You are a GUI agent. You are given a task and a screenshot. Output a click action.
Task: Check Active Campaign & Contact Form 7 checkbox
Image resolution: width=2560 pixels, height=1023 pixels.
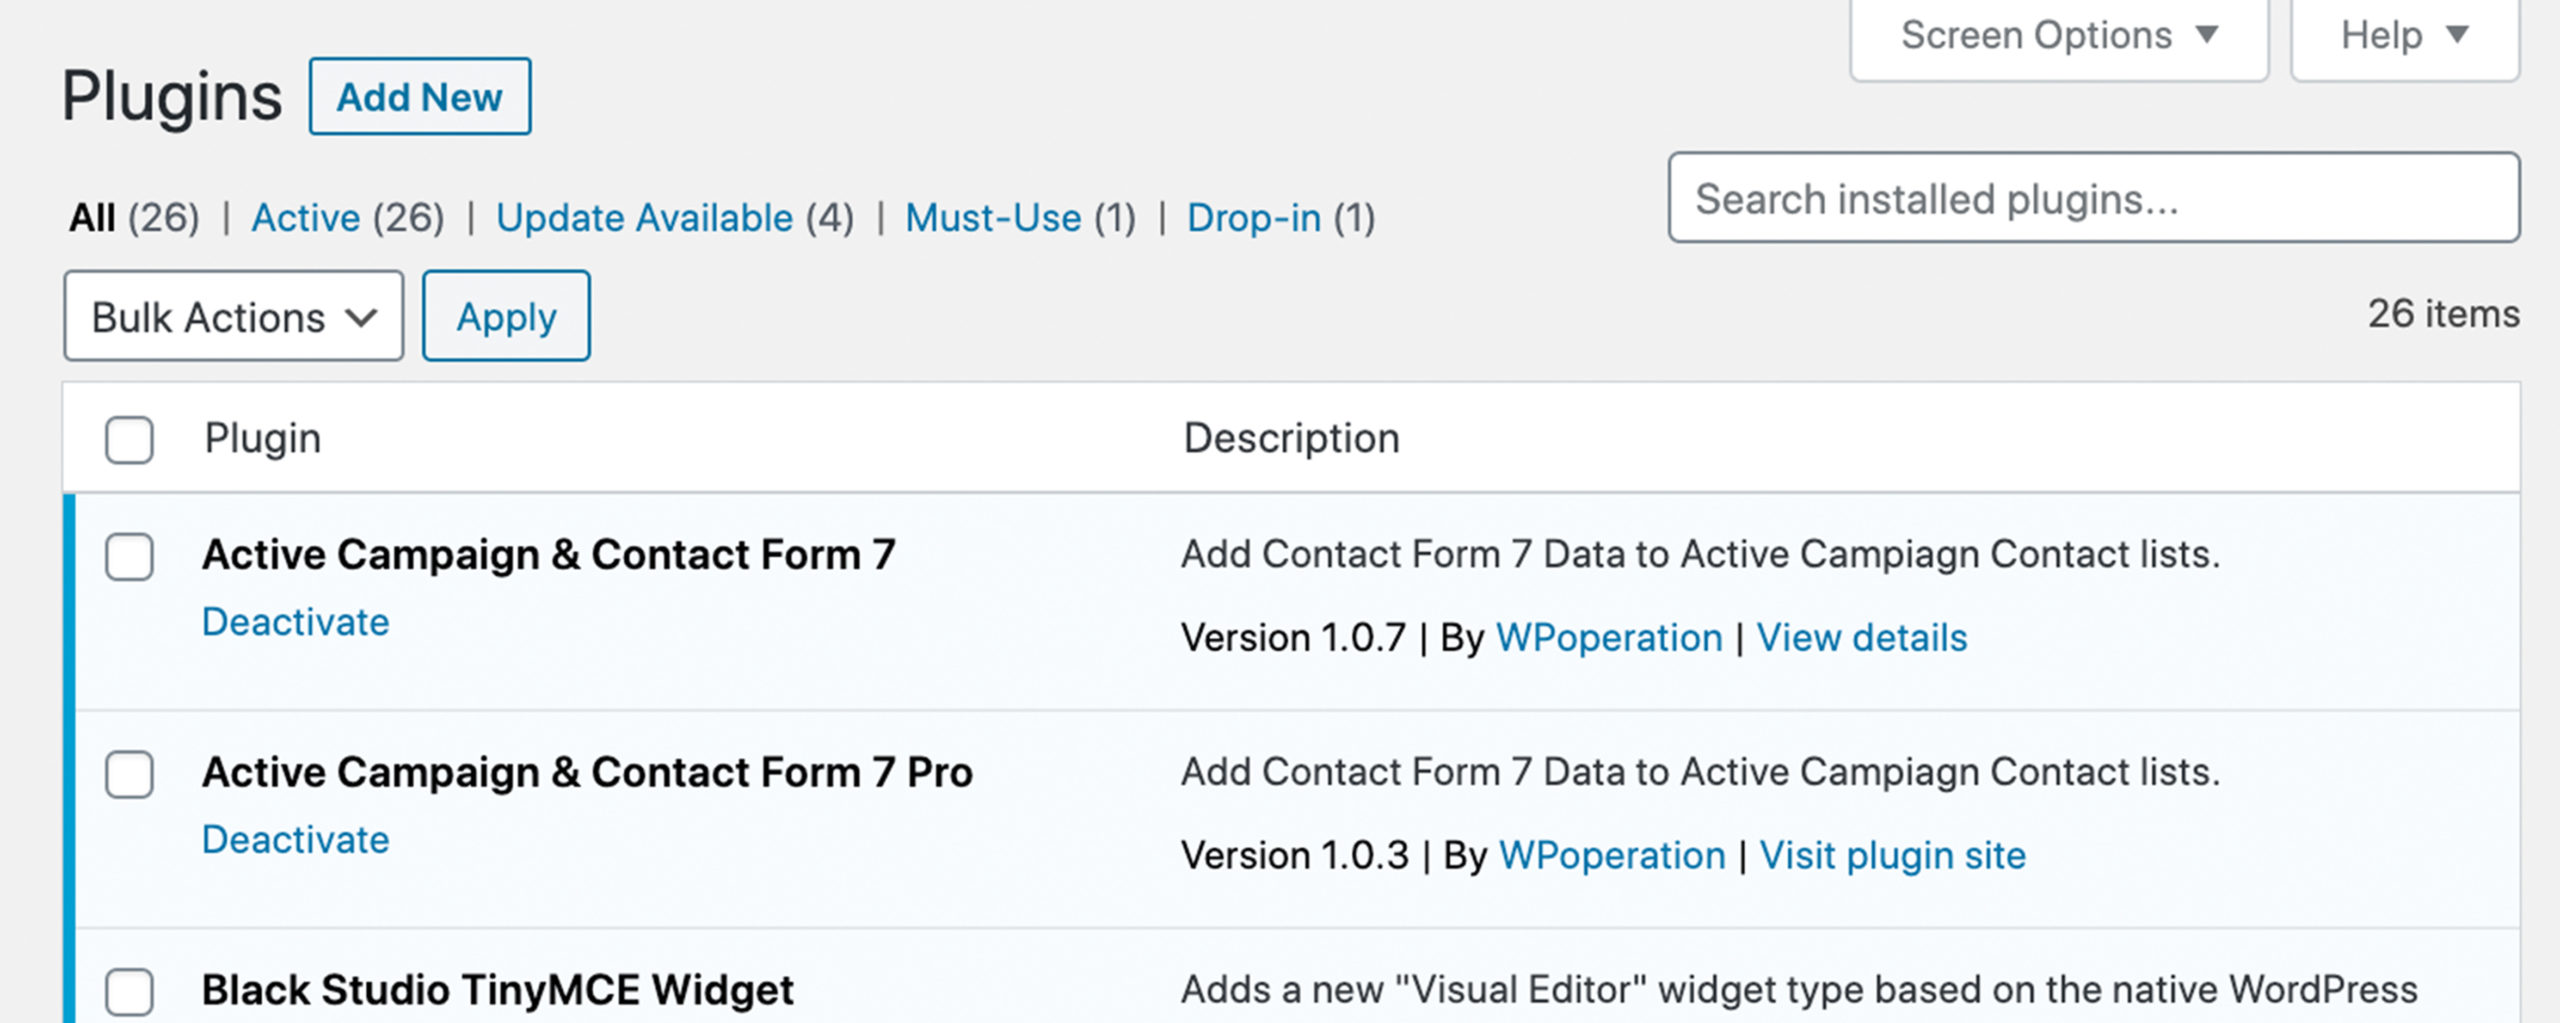pos(129,556)
